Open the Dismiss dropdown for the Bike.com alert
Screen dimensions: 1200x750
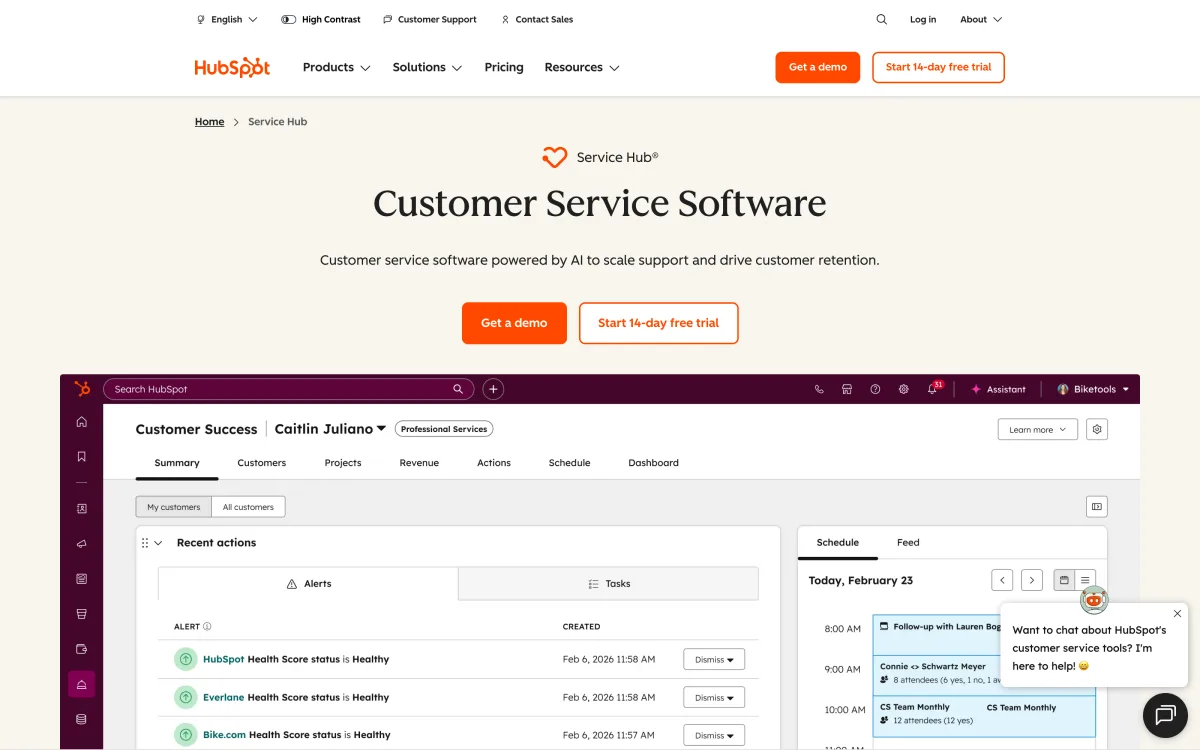pyautogui.click(x=714, y=735)
